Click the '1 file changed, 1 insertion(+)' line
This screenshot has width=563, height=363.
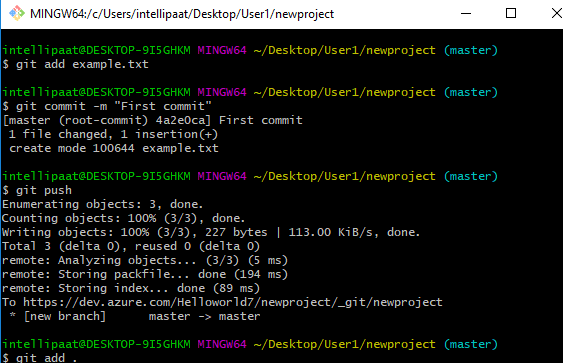[113, 134]
